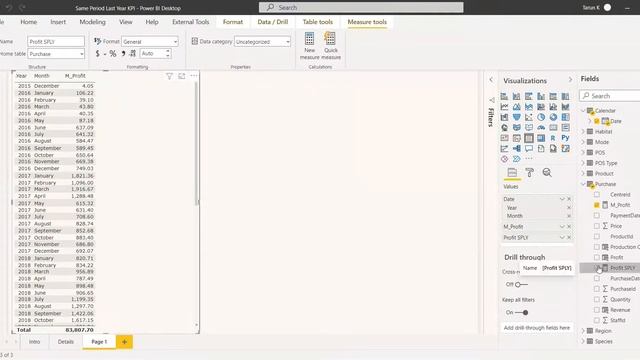
Task: Click the measure Name input field
Action: tap(56, 42)
